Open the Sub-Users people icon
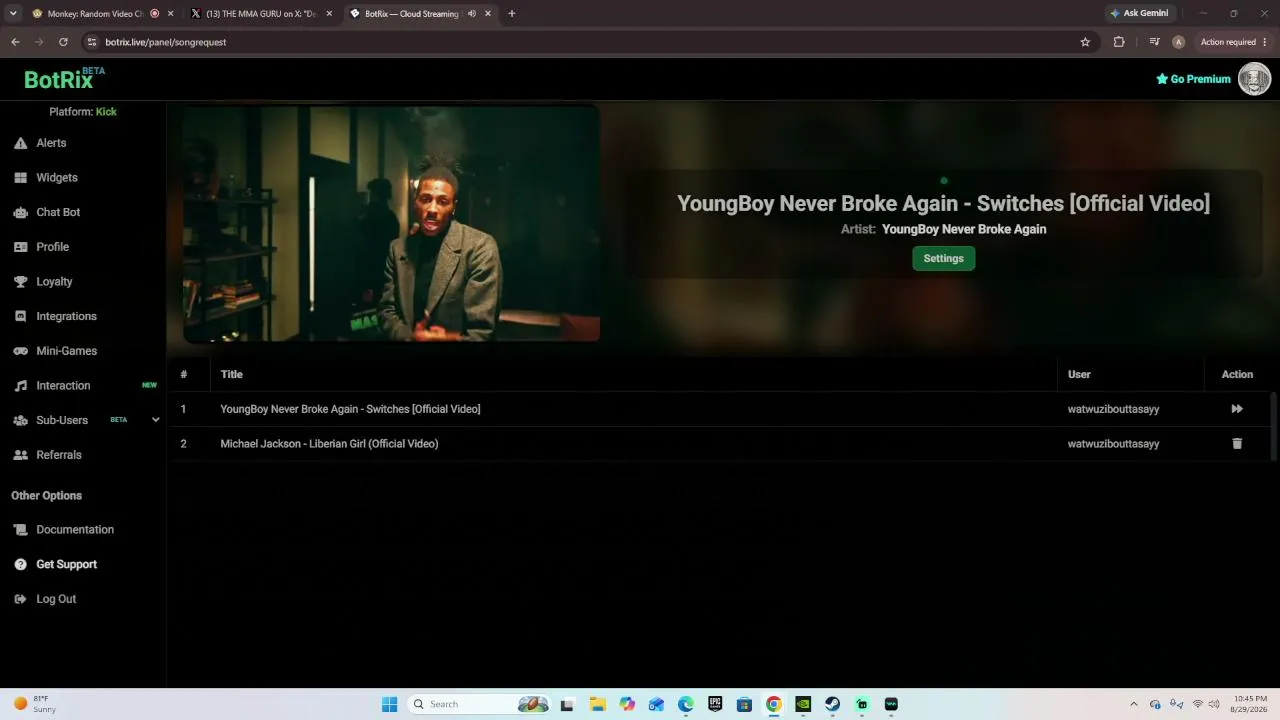Viewport: 1280px width, 720px height. pos(20,420)
